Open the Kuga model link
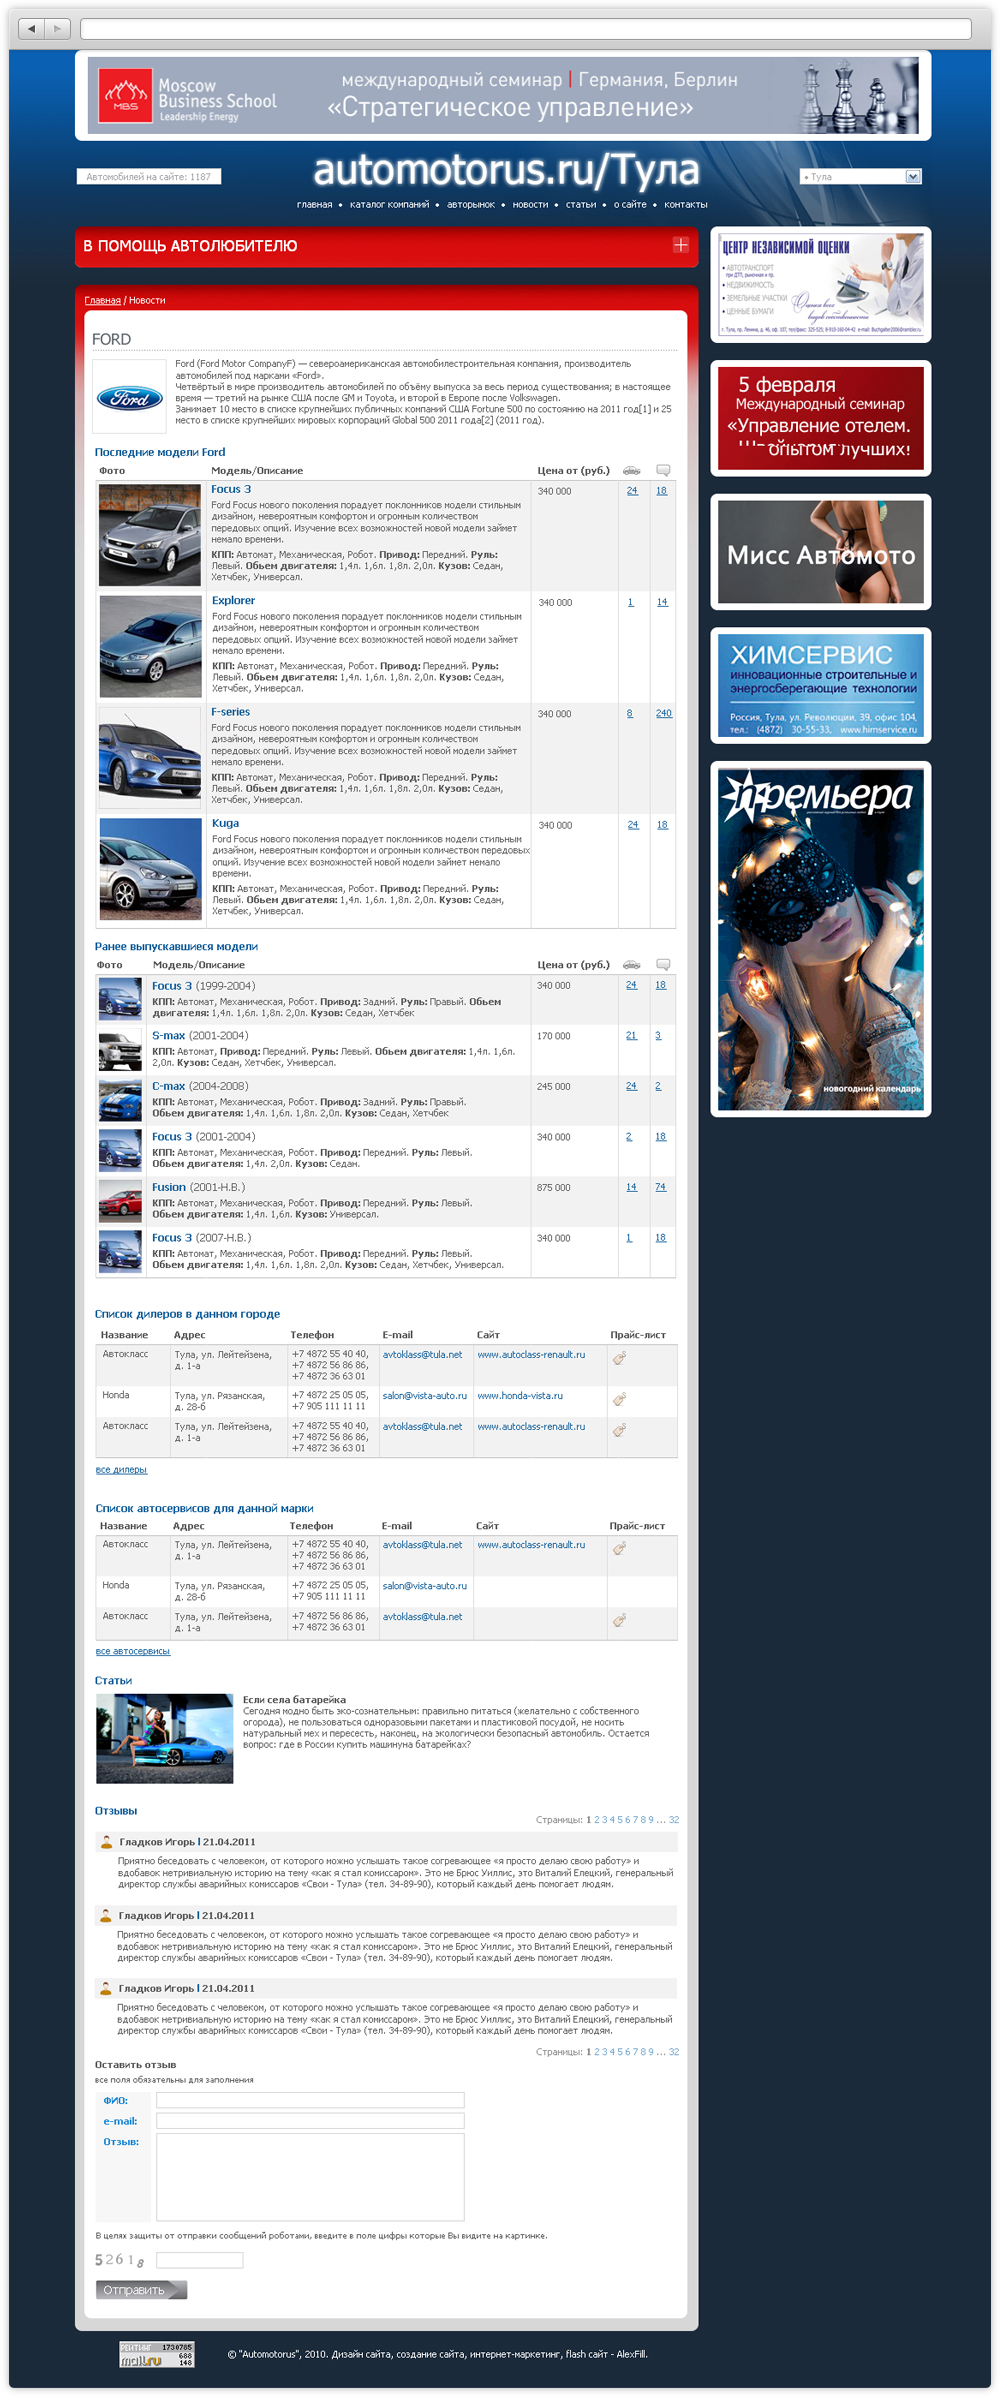 click(x=225, y=823)
